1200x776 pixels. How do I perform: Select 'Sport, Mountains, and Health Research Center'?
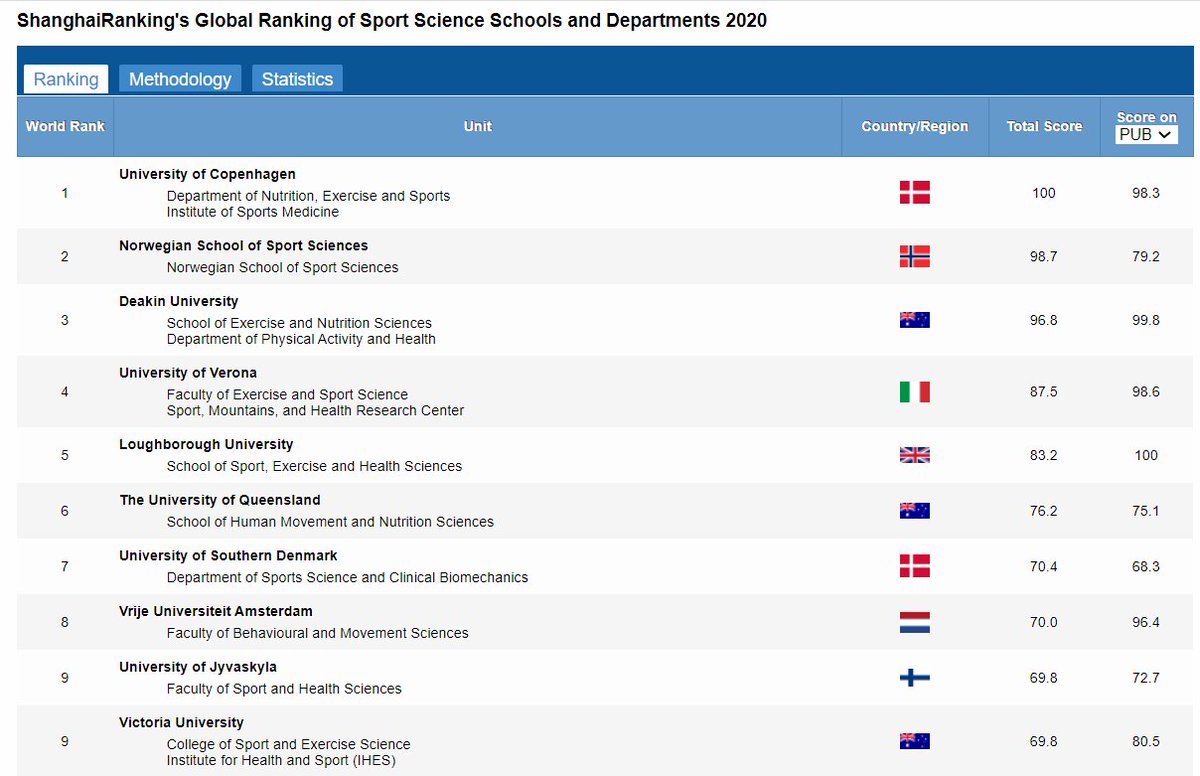[315, 410]
